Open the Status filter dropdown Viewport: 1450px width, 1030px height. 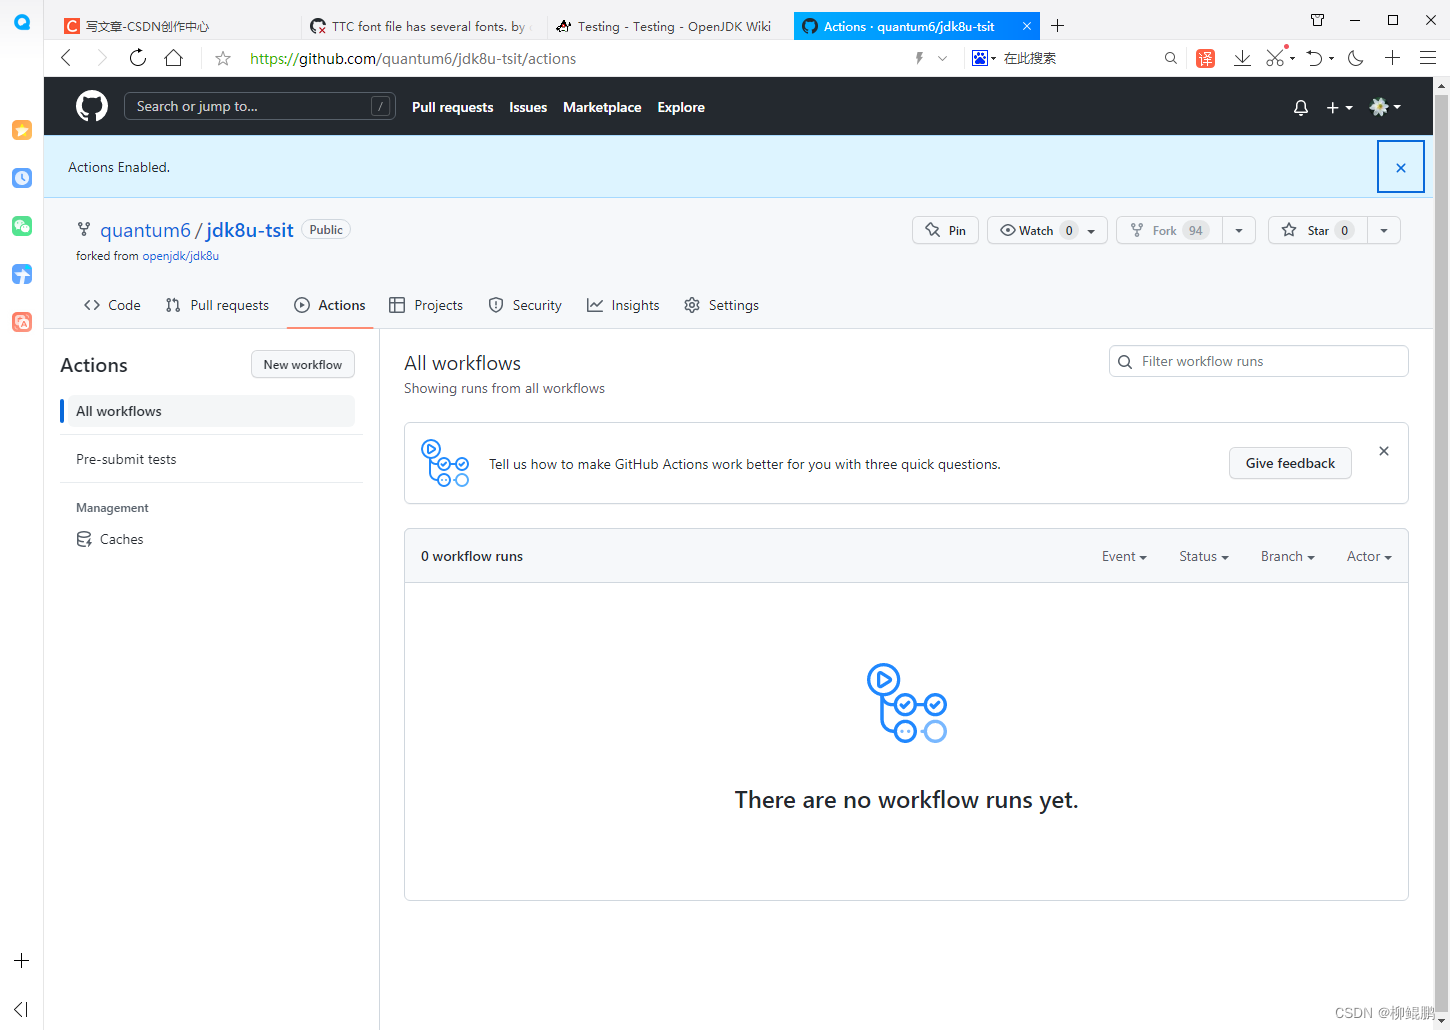click(1203, 556)
